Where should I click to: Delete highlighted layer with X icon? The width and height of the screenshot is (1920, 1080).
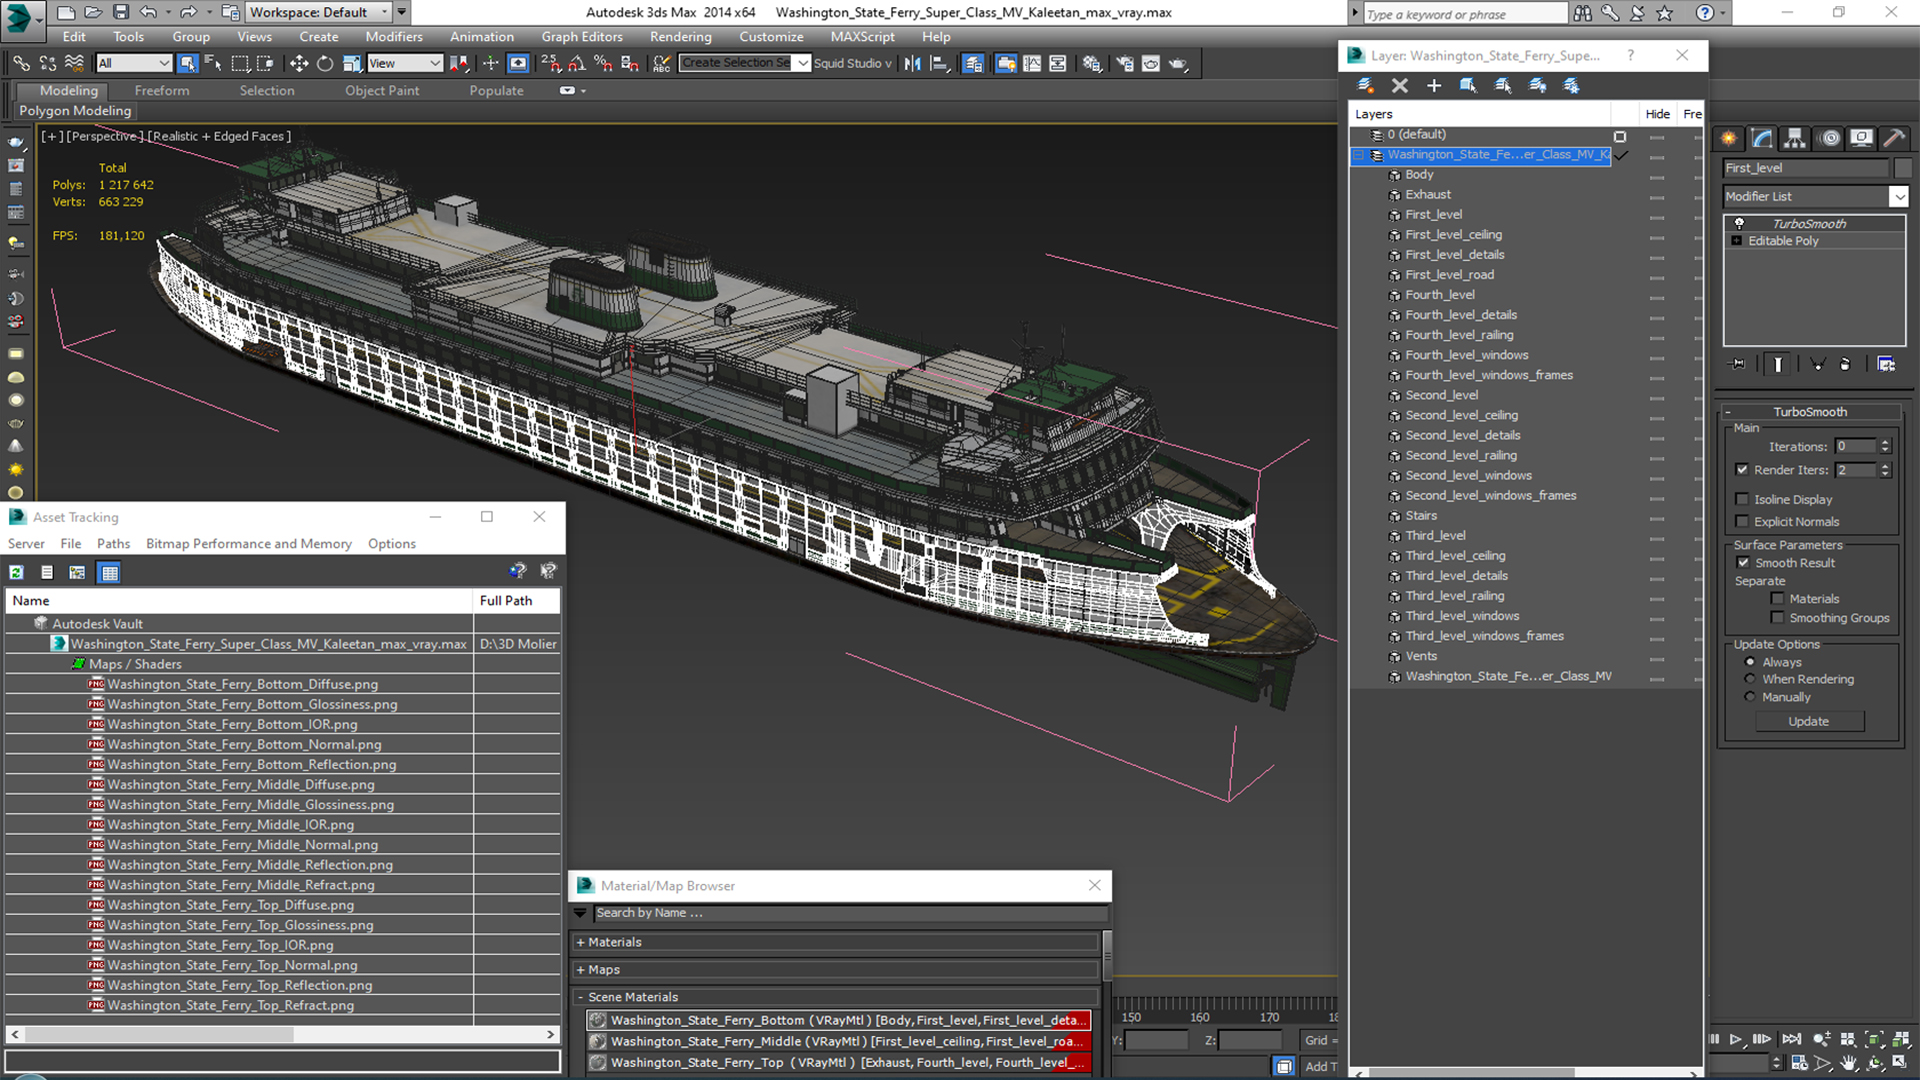click(x=1399, y=86)
